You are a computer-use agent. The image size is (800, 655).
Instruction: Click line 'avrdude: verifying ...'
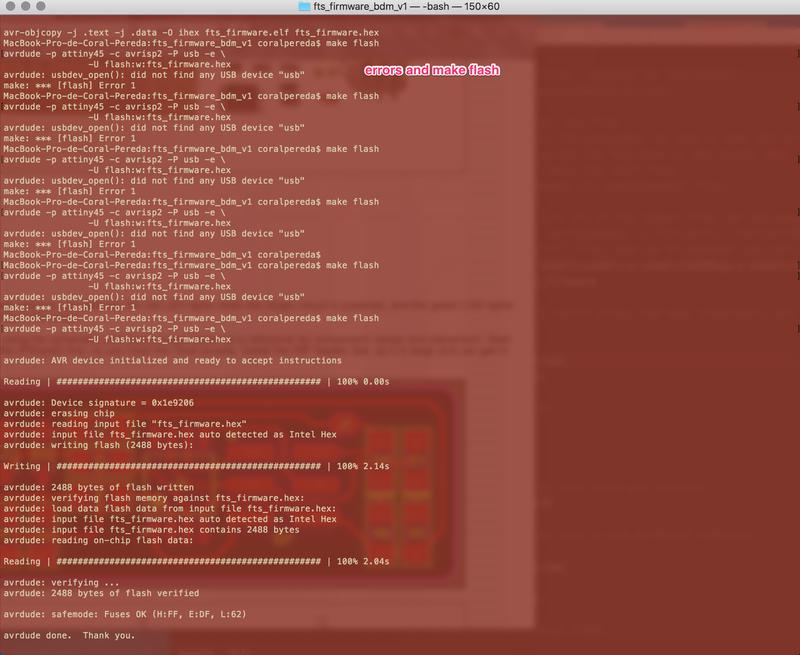[x=61, y=583]
